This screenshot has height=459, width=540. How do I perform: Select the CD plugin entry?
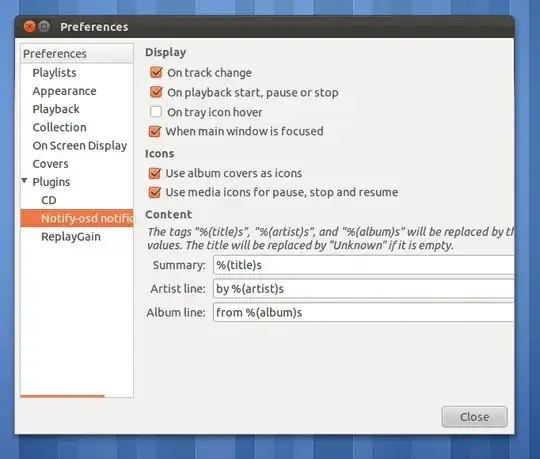(49, 200)
